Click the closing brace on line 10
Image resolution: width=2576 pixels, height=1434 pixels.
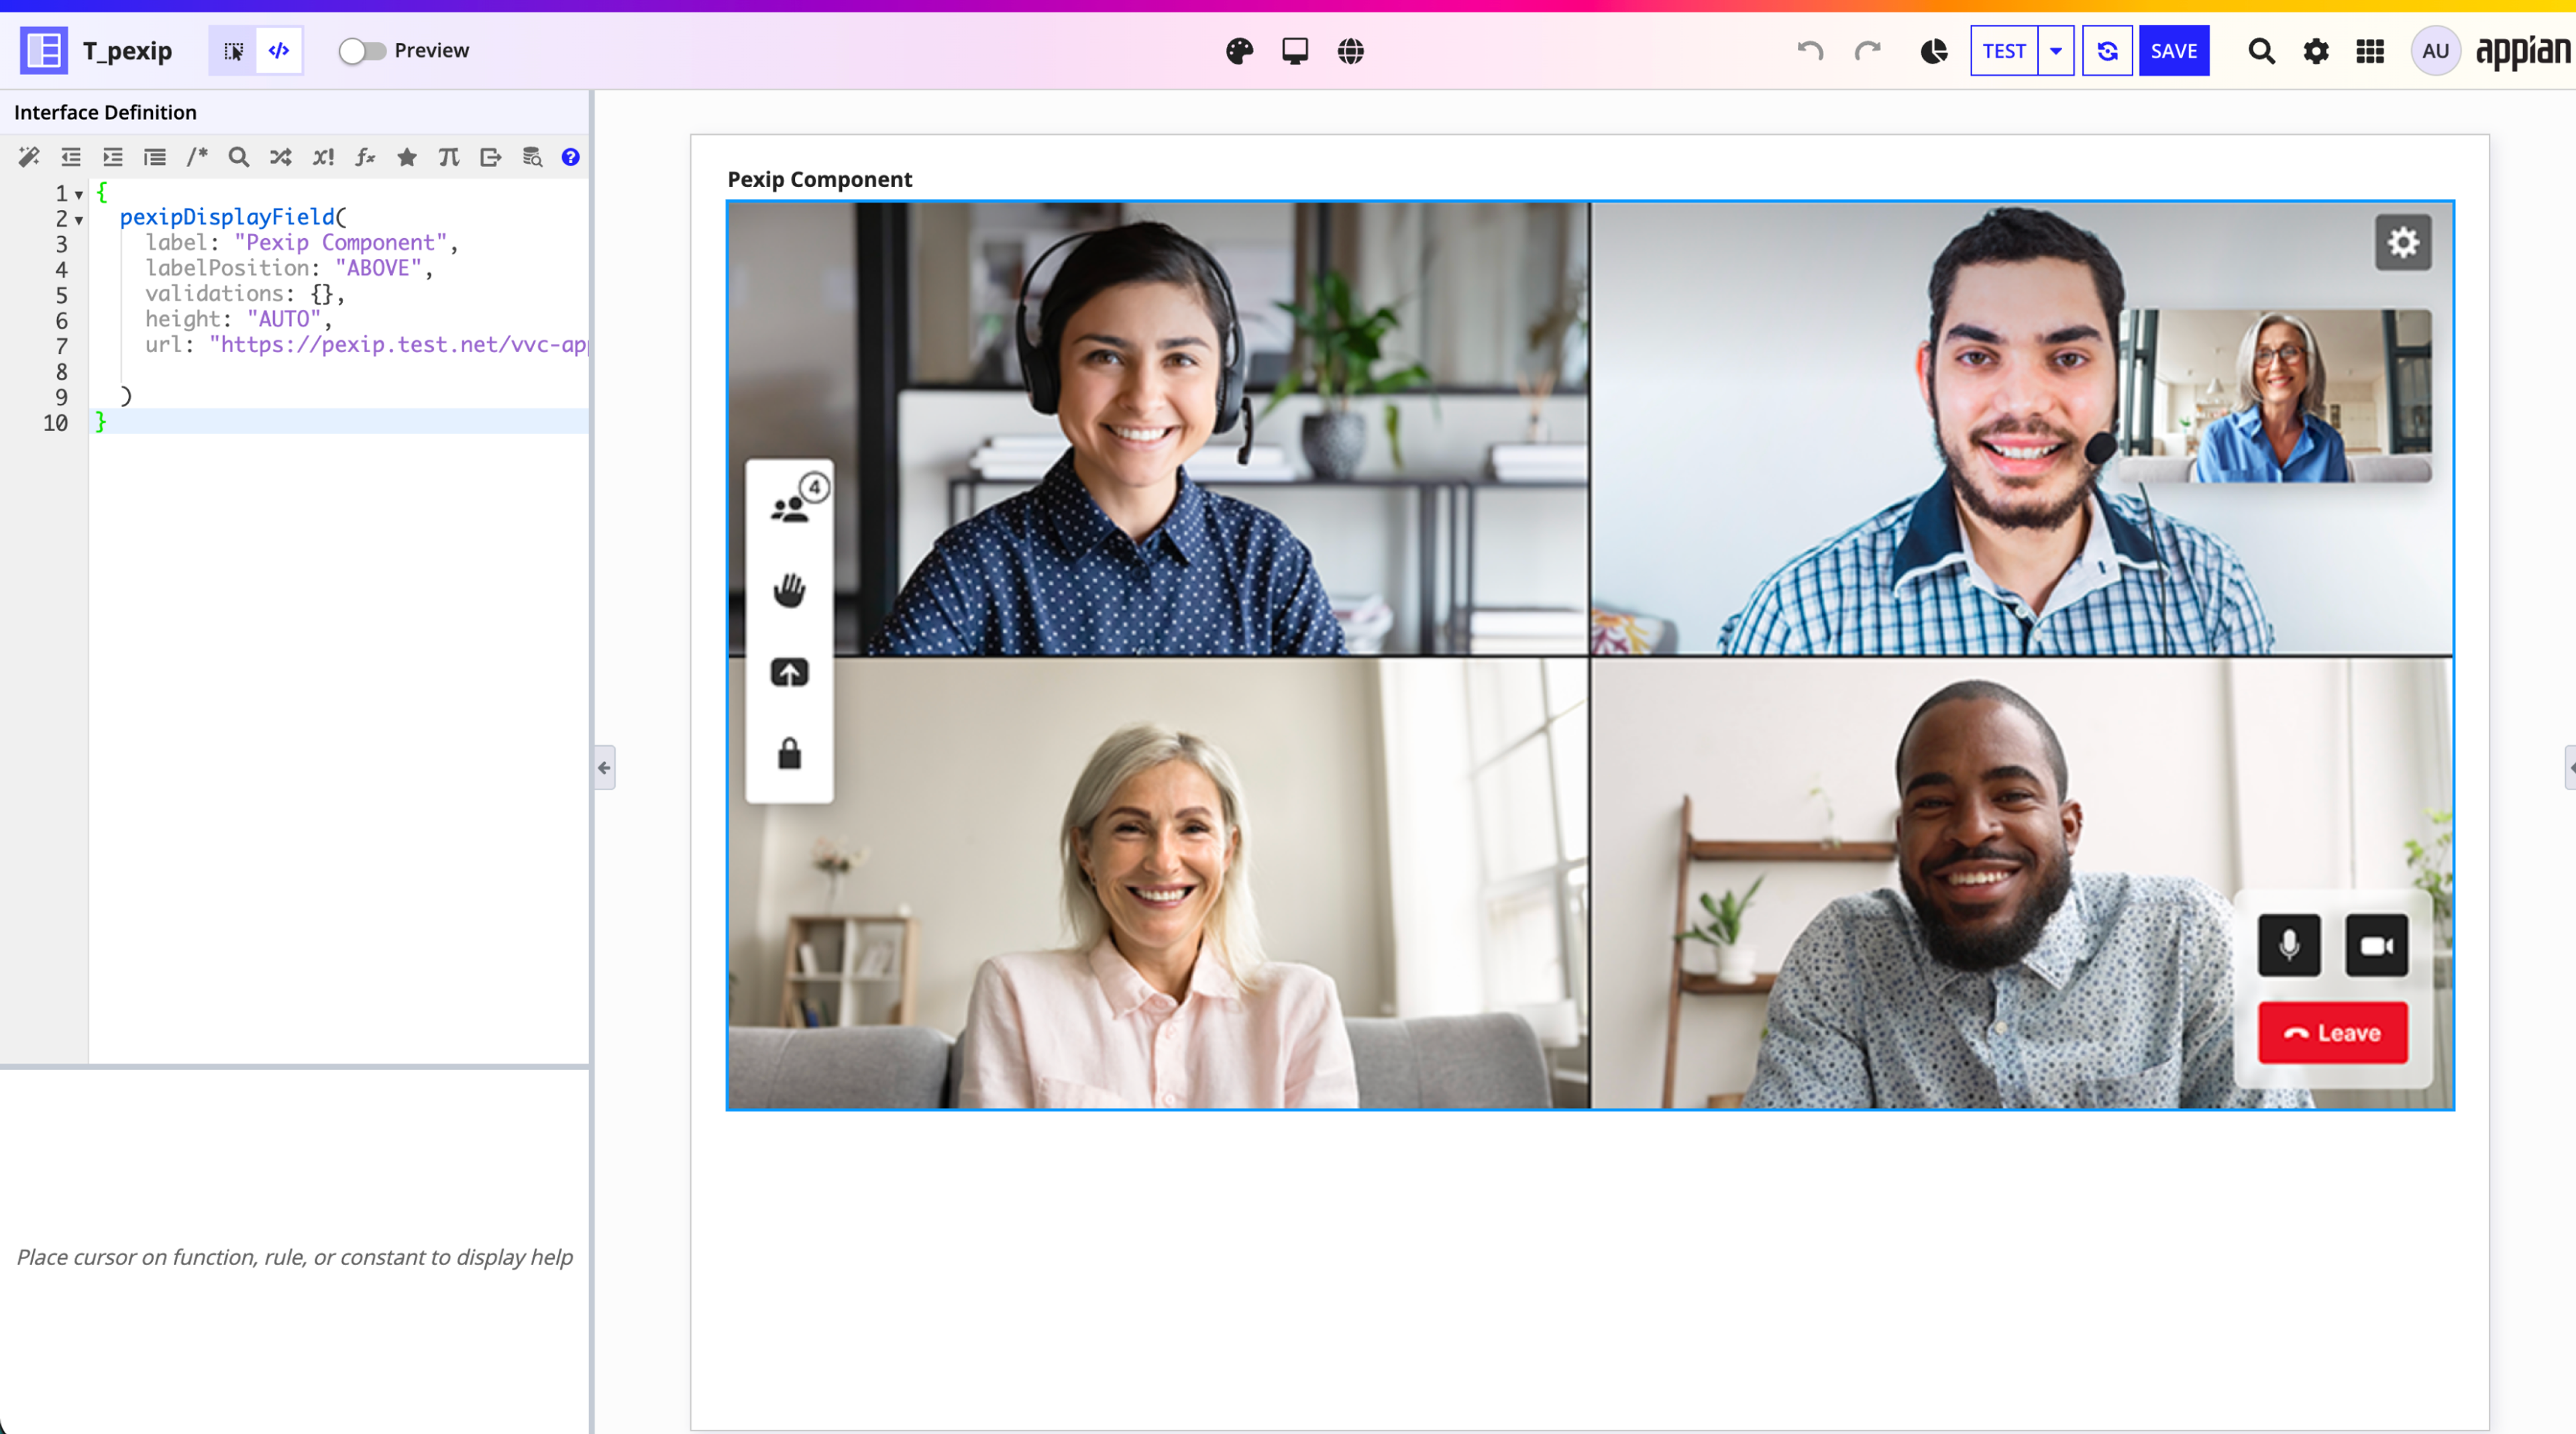point(100,422)
